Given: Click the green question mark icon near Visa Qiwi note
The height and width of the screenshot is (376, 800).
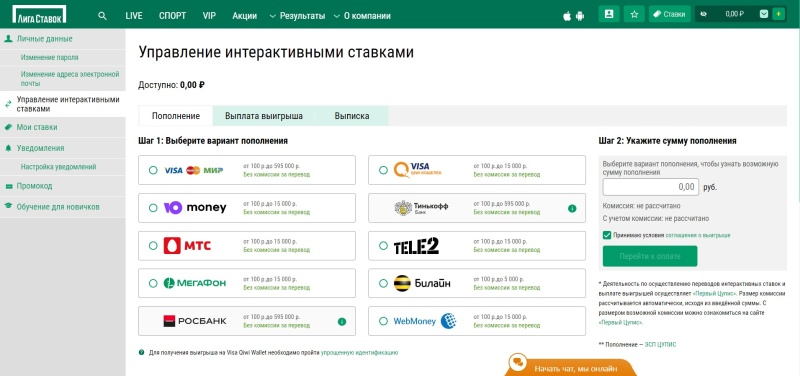Looking at the screenshot, I should [x=141, y=353].
